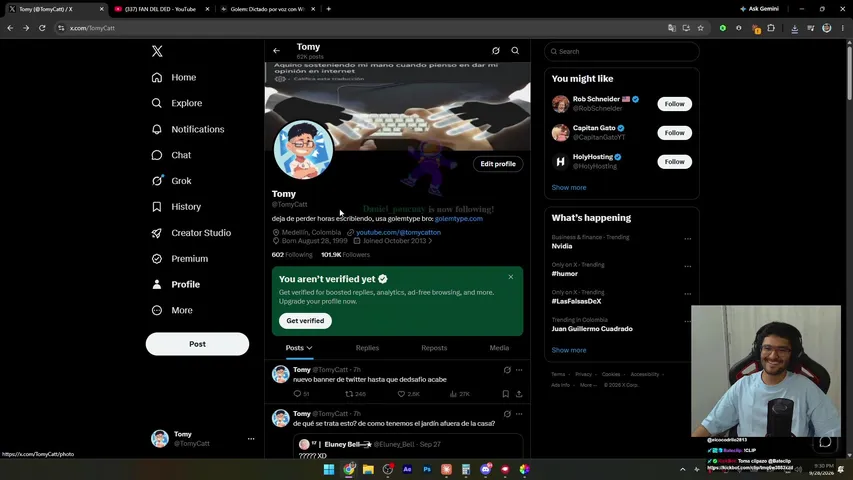This screenshot has width=853, height=480.
Task: Click Ask Gemini button
Action: [759, 9]
